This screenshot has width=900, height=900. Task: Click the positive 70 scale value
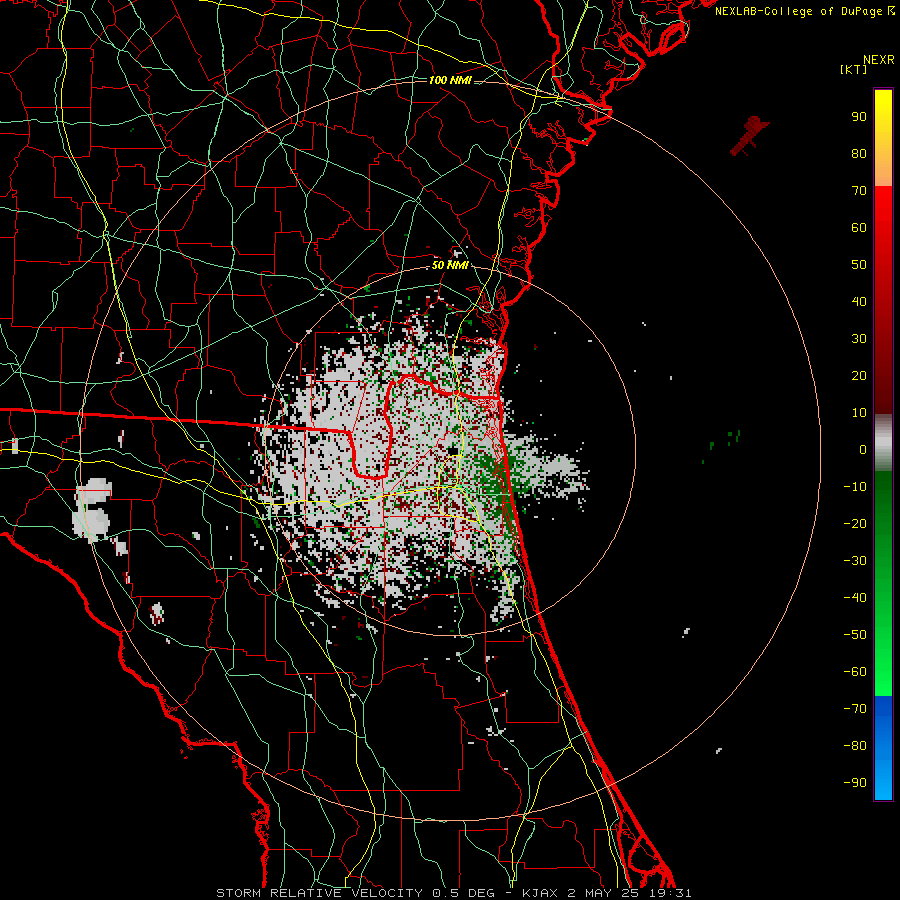coord(859,191)
